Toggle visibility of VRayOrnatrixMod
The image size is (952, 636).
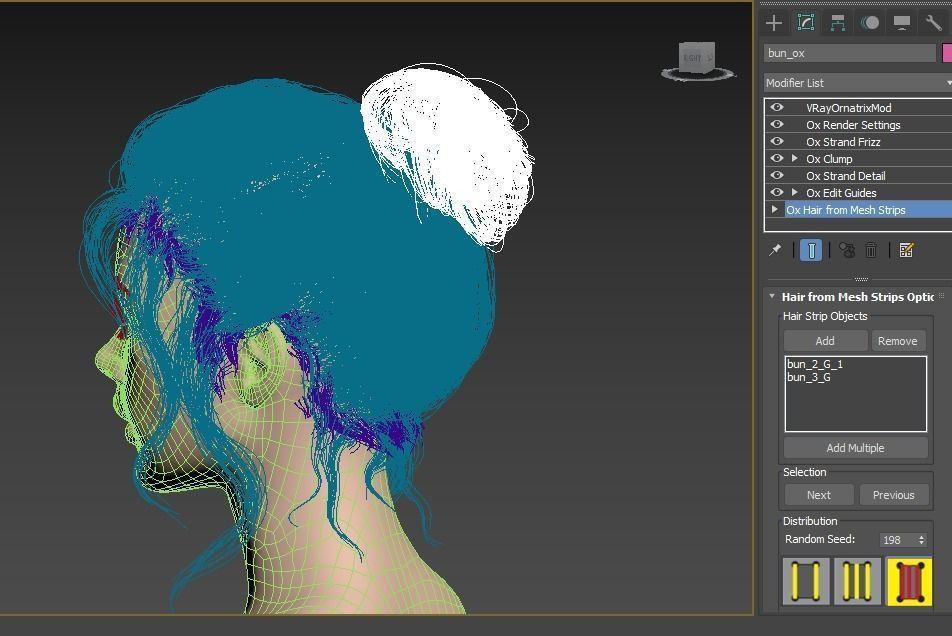click(x=777, y=107)
